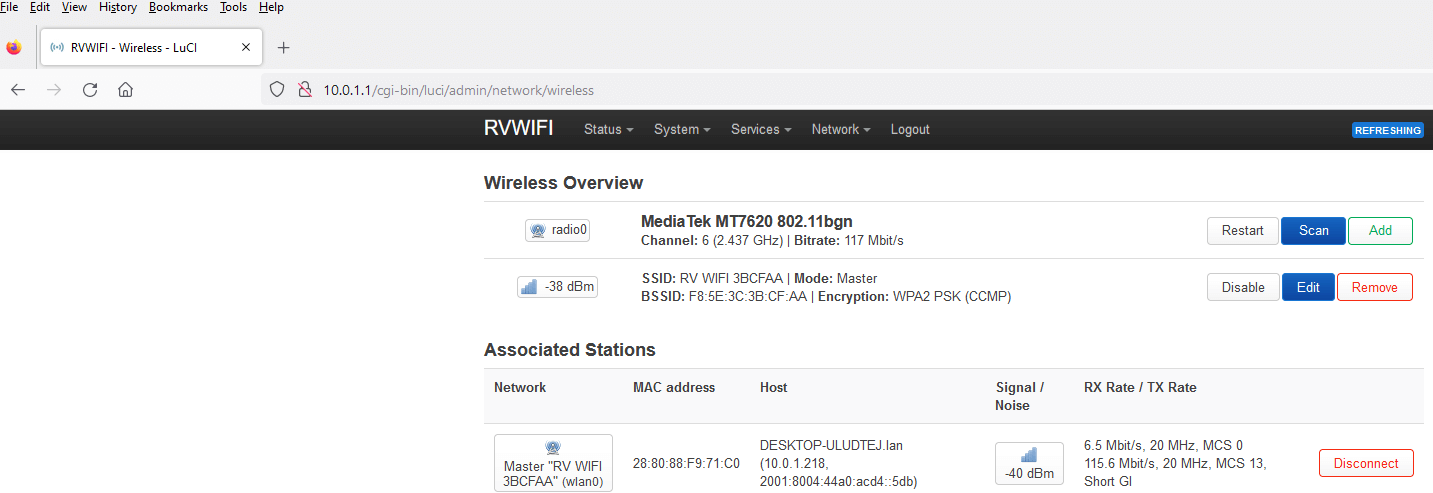Click the insecure connection padlock icon

point(305,90)
